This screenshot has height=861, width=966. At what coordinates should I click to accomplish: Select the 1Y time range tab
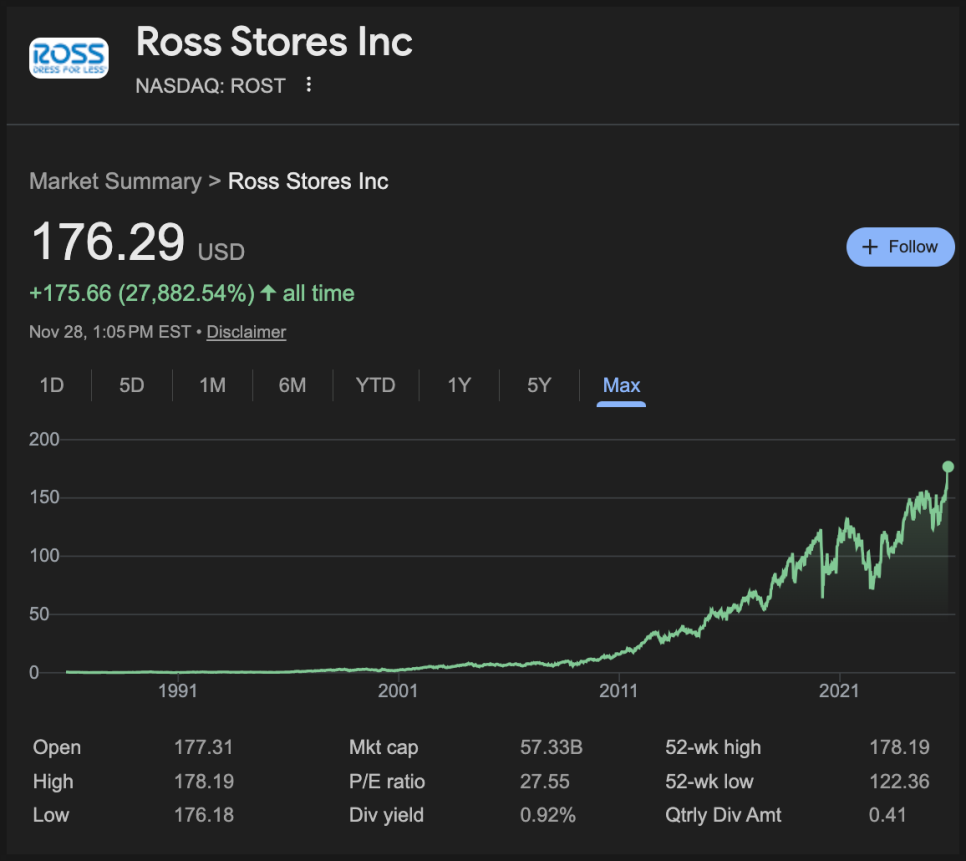pos(459,385)
